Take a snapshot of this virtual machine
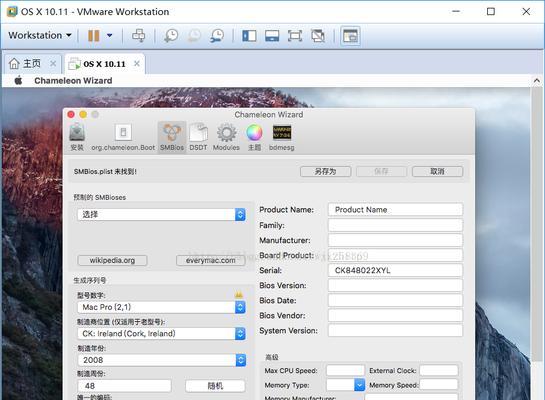This screenshot has width=545, height=400. click(171, 35)
